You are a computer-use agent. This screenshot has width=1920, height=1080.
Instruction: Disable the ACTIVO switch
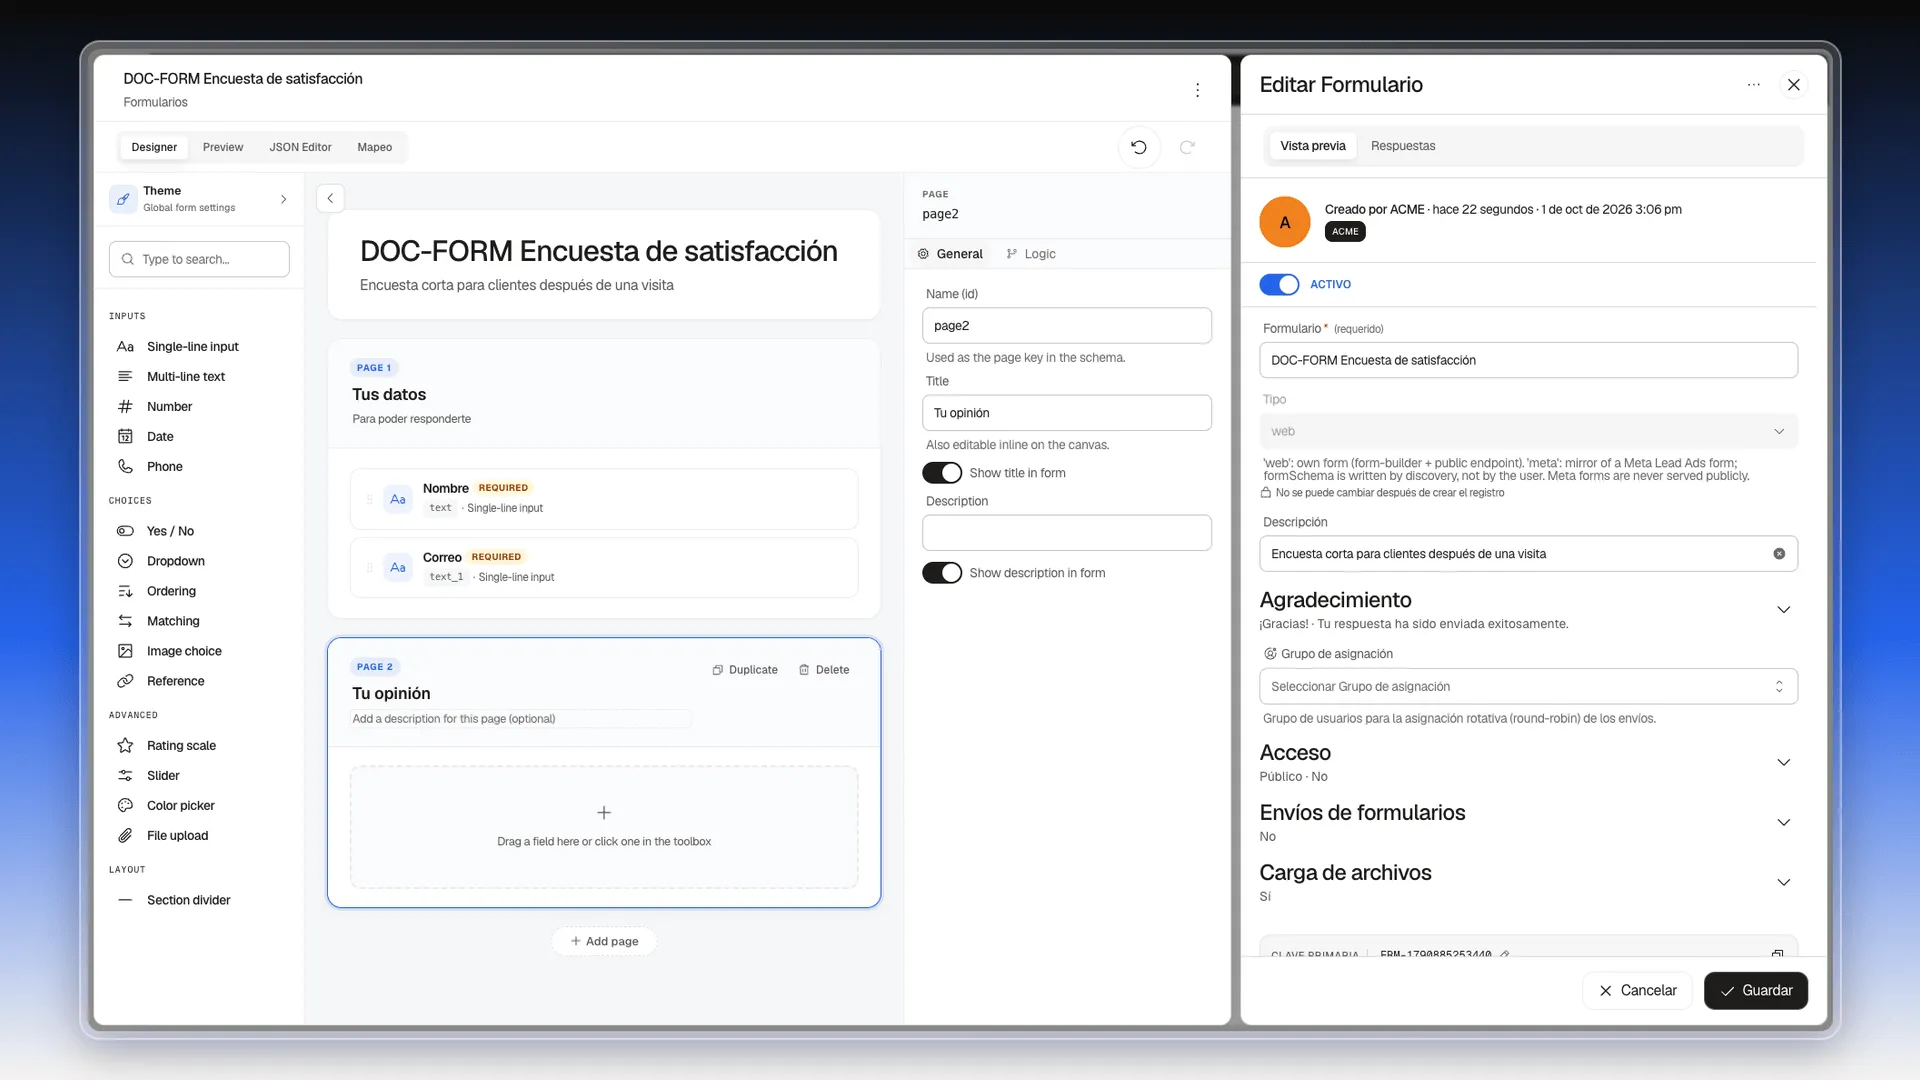point(1279,285)
